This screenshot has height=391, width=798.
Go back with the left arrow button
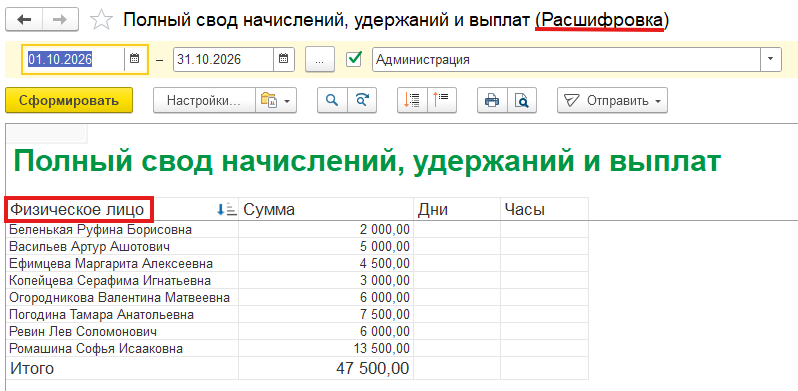[24, 20]
